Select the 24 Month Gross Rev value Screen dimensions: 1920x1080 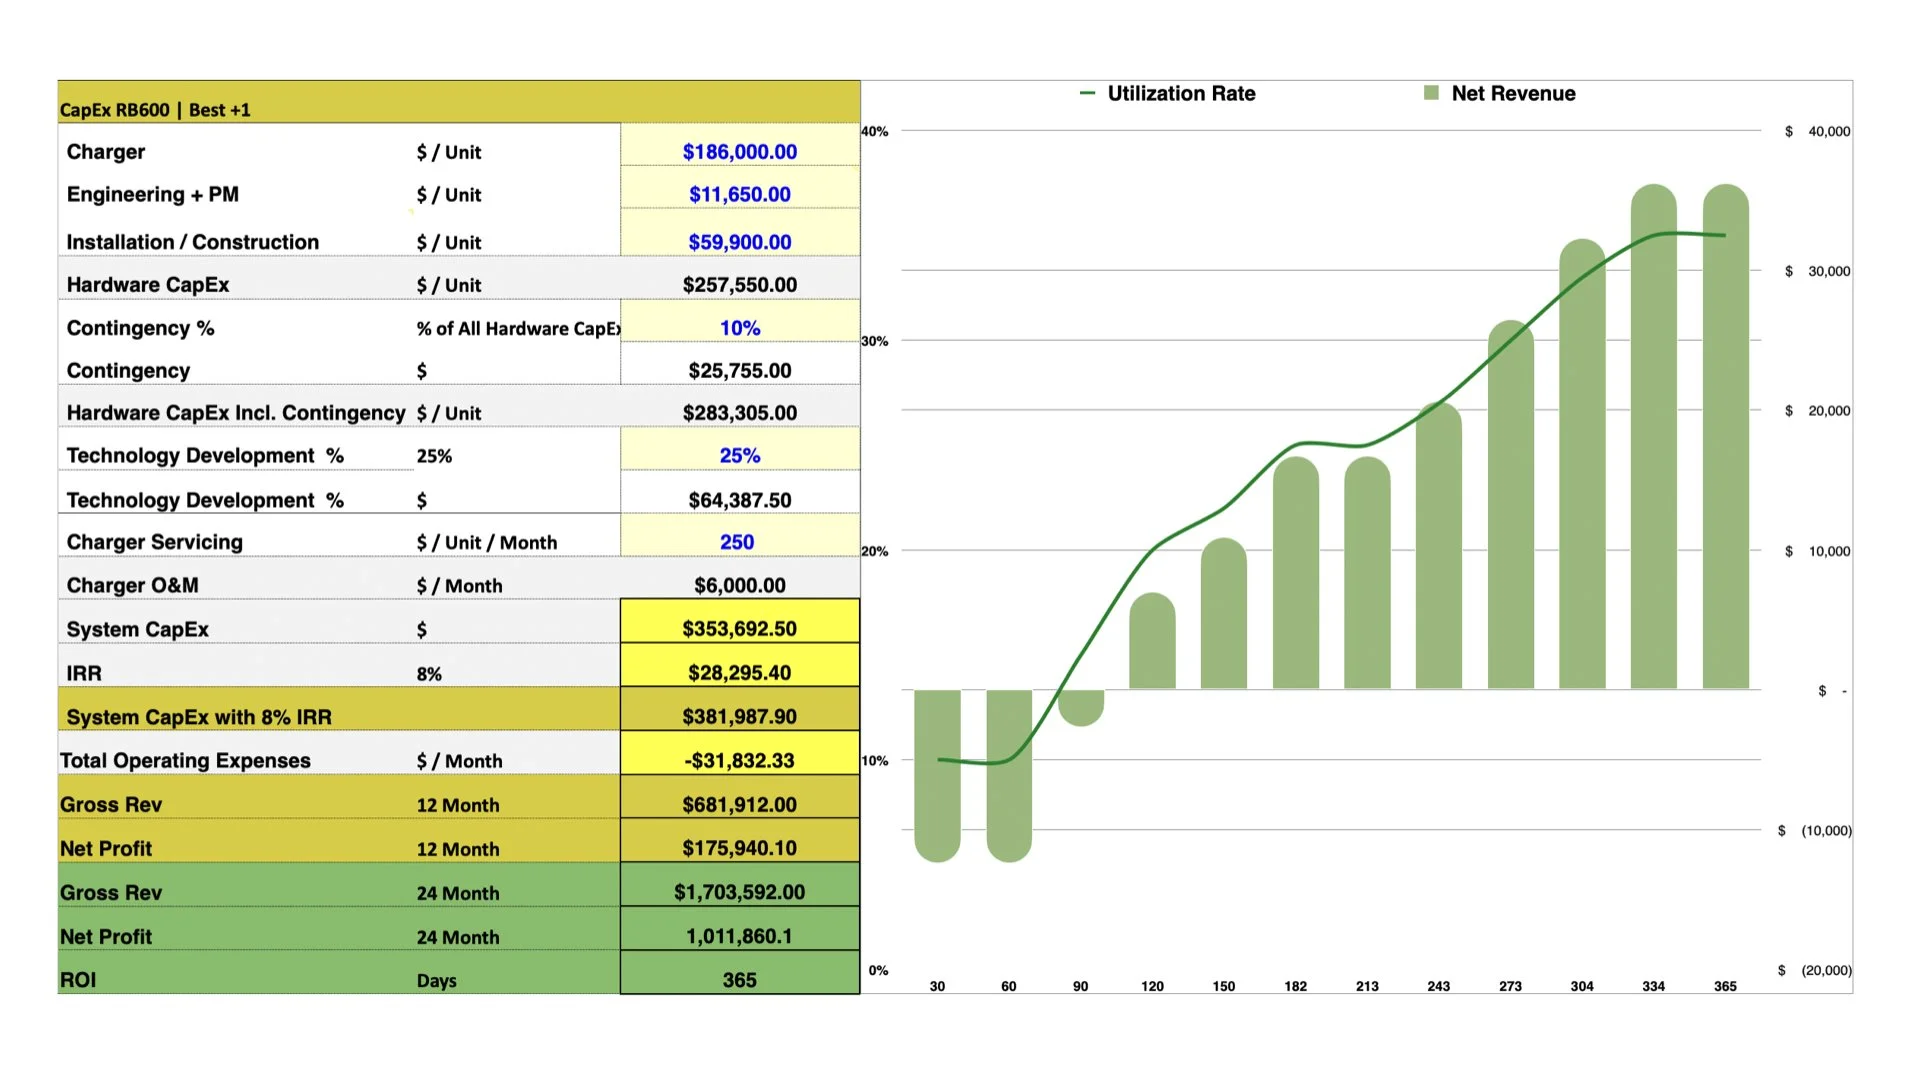tap(739, 892)
